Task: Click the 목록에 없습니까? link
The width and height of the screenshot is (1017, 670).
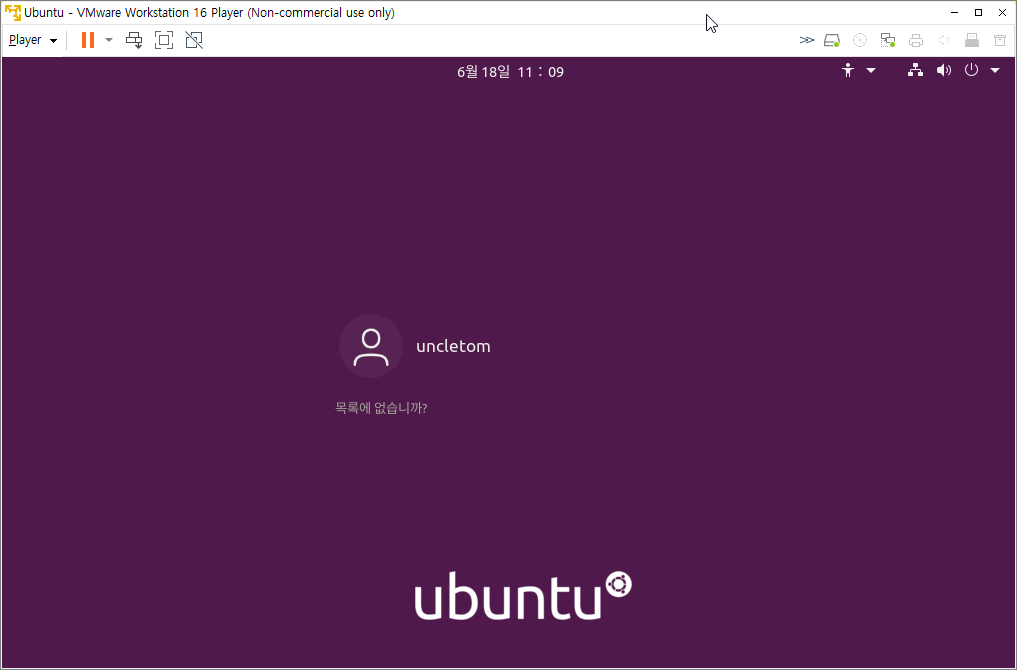Action: click(x=381, y=408)
